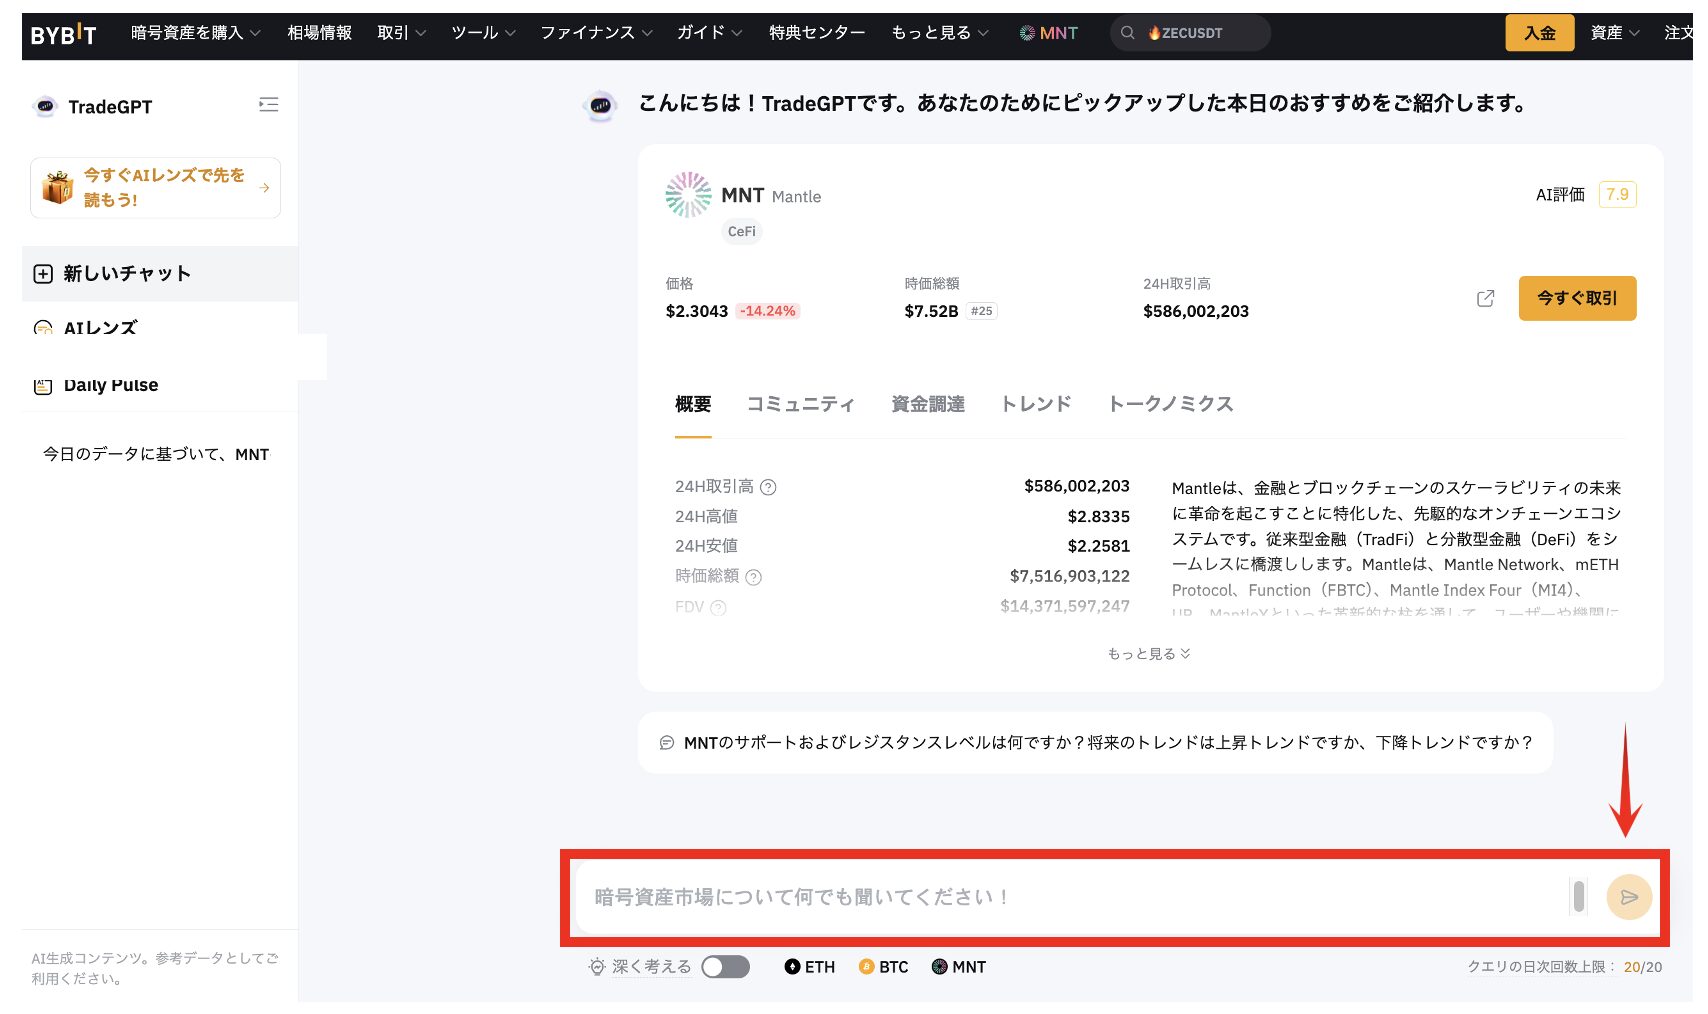This screenshot has height=1014, width=1708.
Task: Select the ETH quick token chip
Action: pyautogui.click(x=810, y=967)
